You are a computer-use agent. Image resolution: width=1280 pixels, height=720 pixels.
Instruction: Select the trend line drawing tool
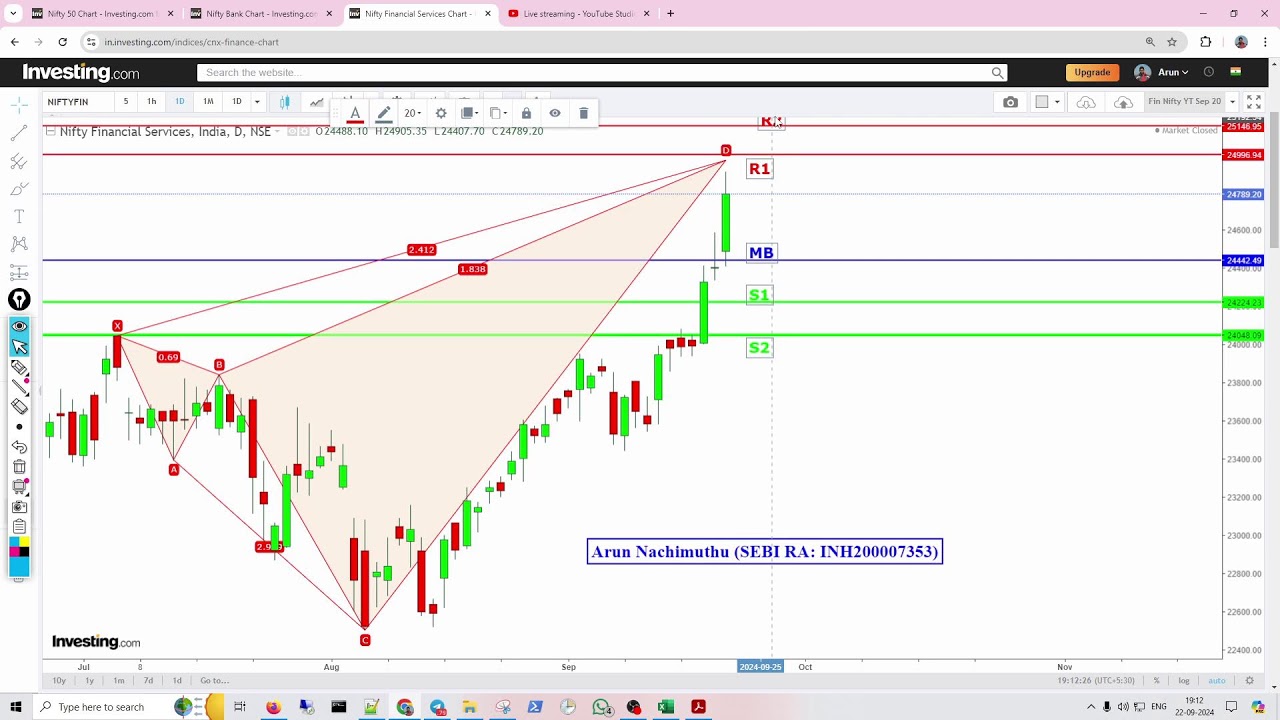pos(19,133)
